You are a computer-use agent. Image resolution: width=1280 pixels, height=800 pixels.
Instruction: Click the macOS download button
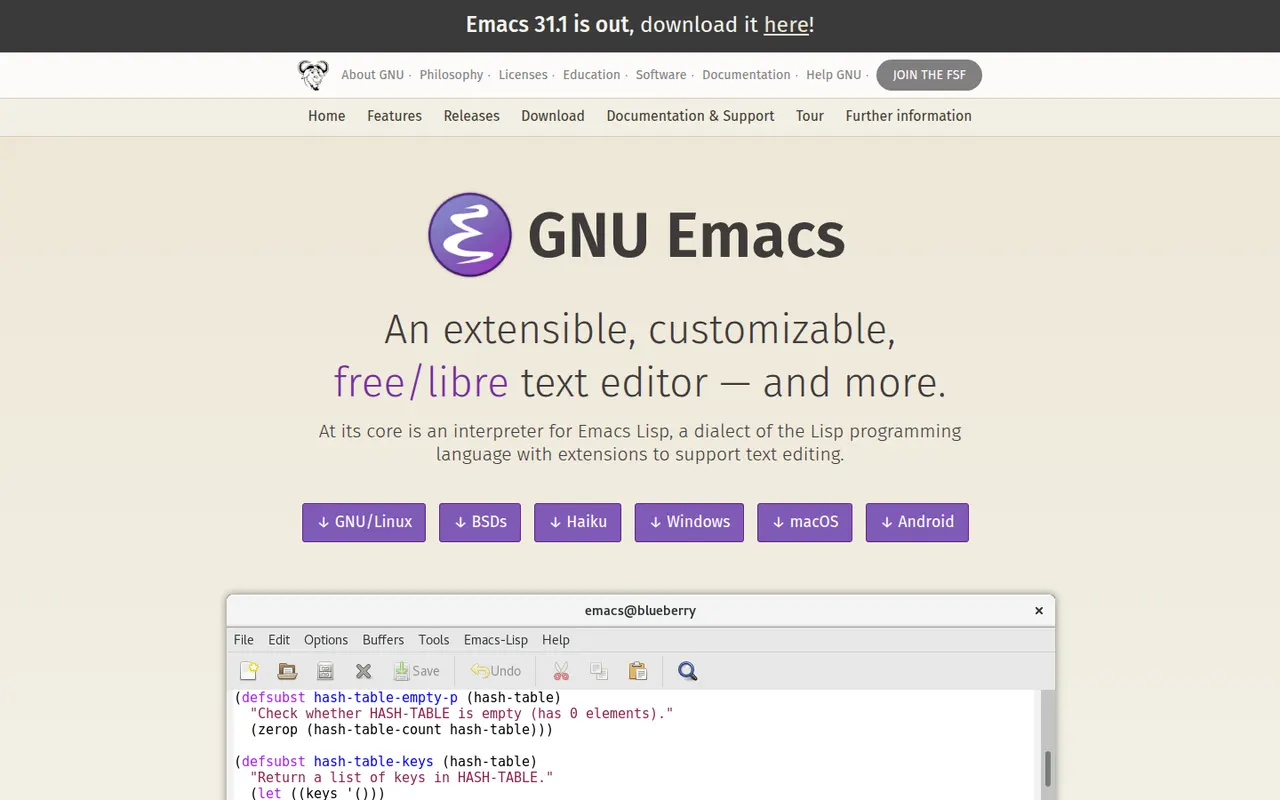coord(805,522)
